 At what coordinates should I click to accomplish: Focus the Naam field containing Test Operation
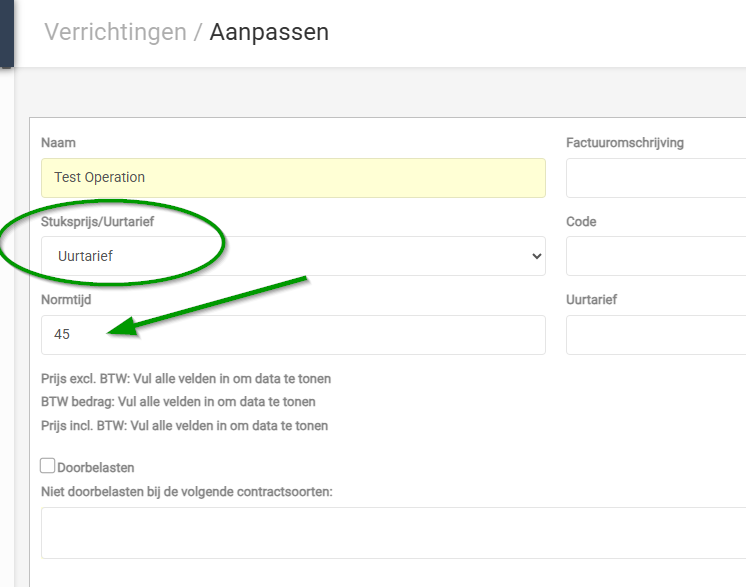(293, 178)
